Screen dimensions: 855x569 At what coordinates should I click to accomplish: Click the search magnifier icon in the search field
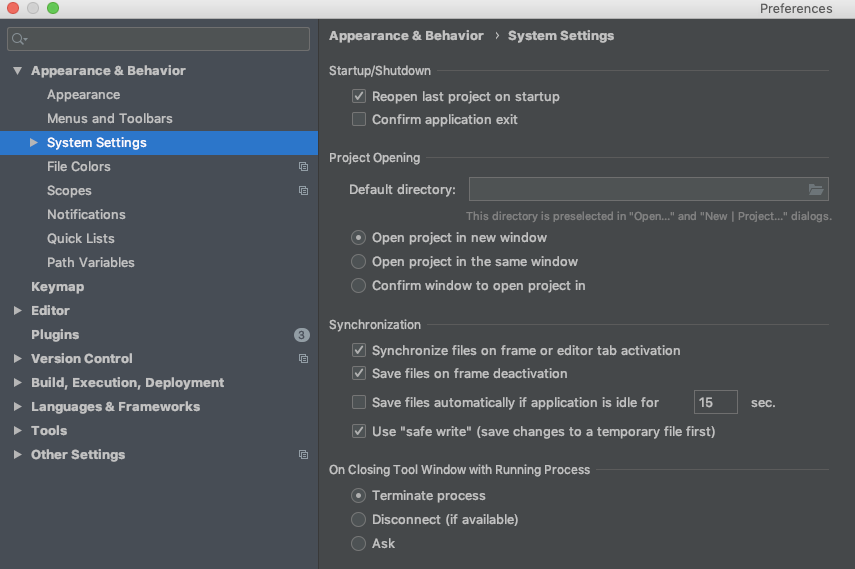(x=19, y=39)
